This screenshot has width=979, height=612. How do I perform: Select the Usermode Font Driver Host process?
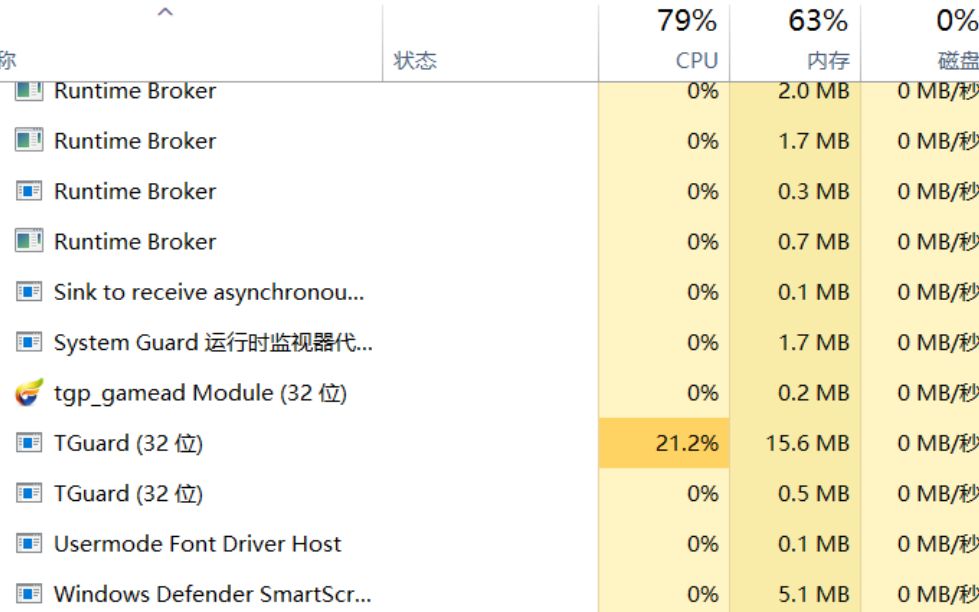(x=197, y=544)
